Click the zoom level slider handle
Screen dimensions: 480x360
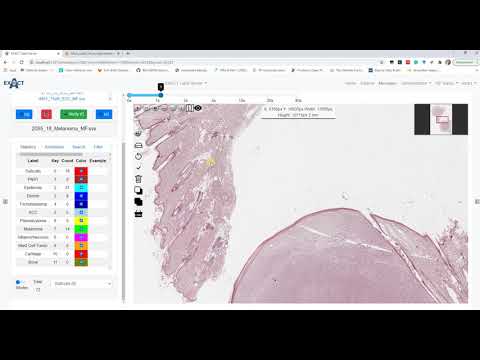click(161, 95)
